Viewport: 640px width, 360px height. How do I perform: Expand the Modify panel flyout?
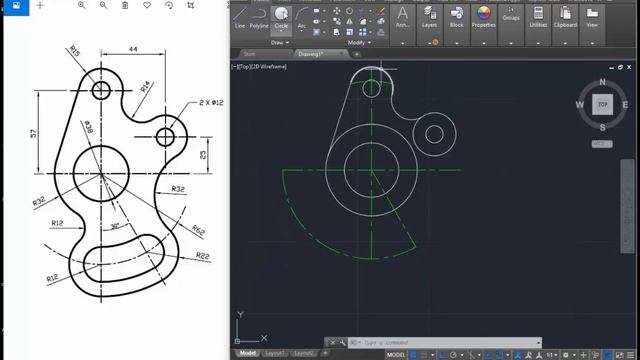[359, 42]
